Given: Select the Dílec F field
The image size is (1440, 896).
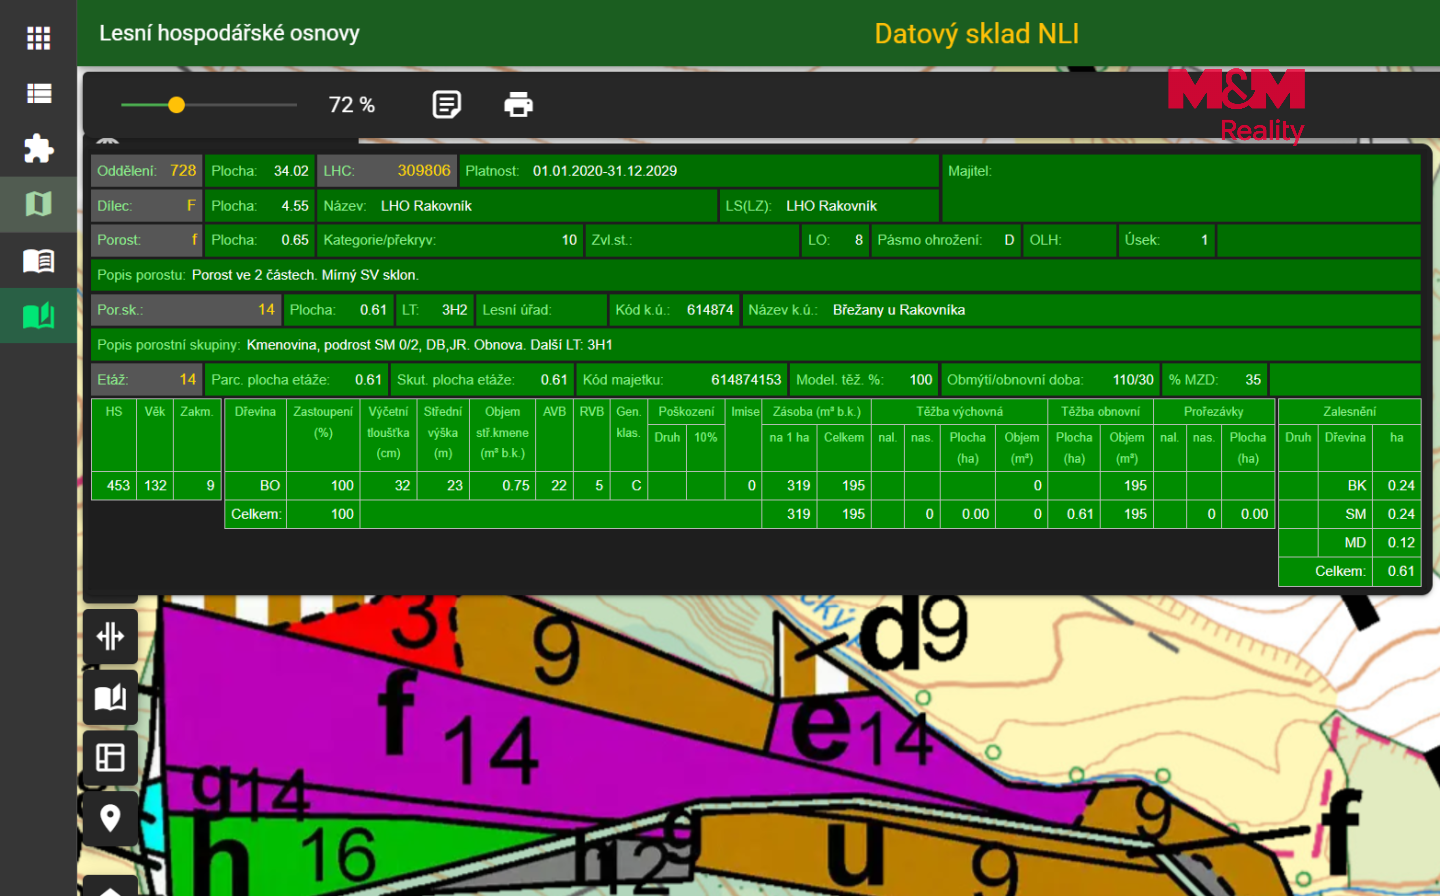Looking at the screenshot, I should tap(147, 206).
